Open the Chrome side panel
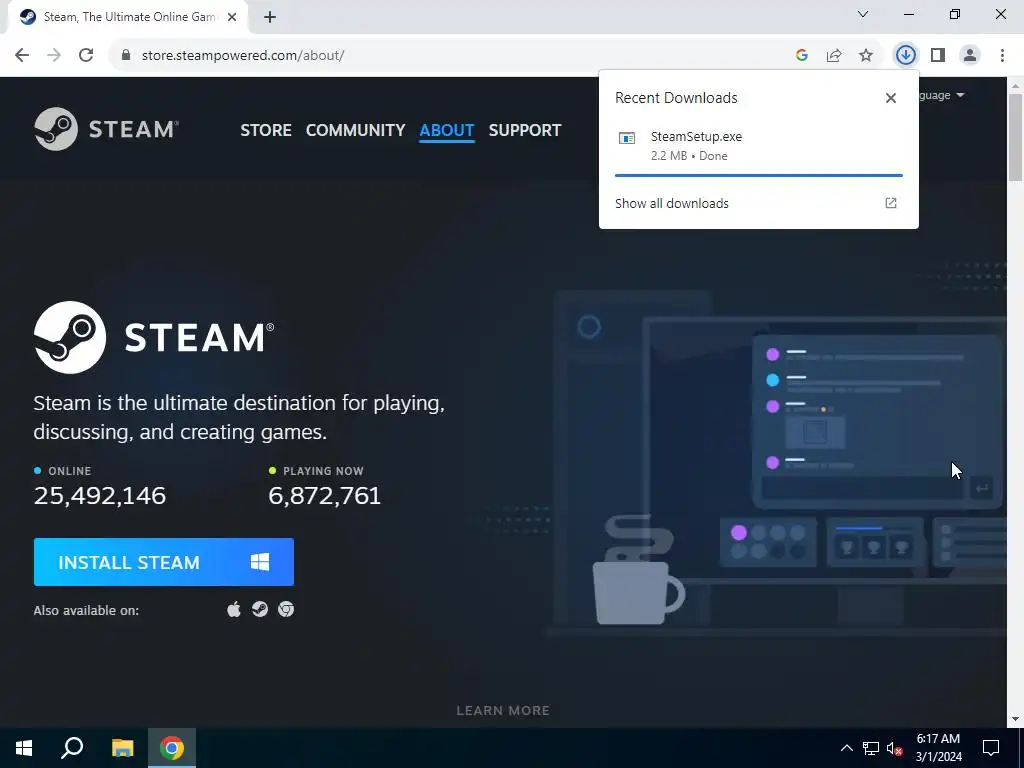The image size is (1024, 768). [x=938, y=55]
